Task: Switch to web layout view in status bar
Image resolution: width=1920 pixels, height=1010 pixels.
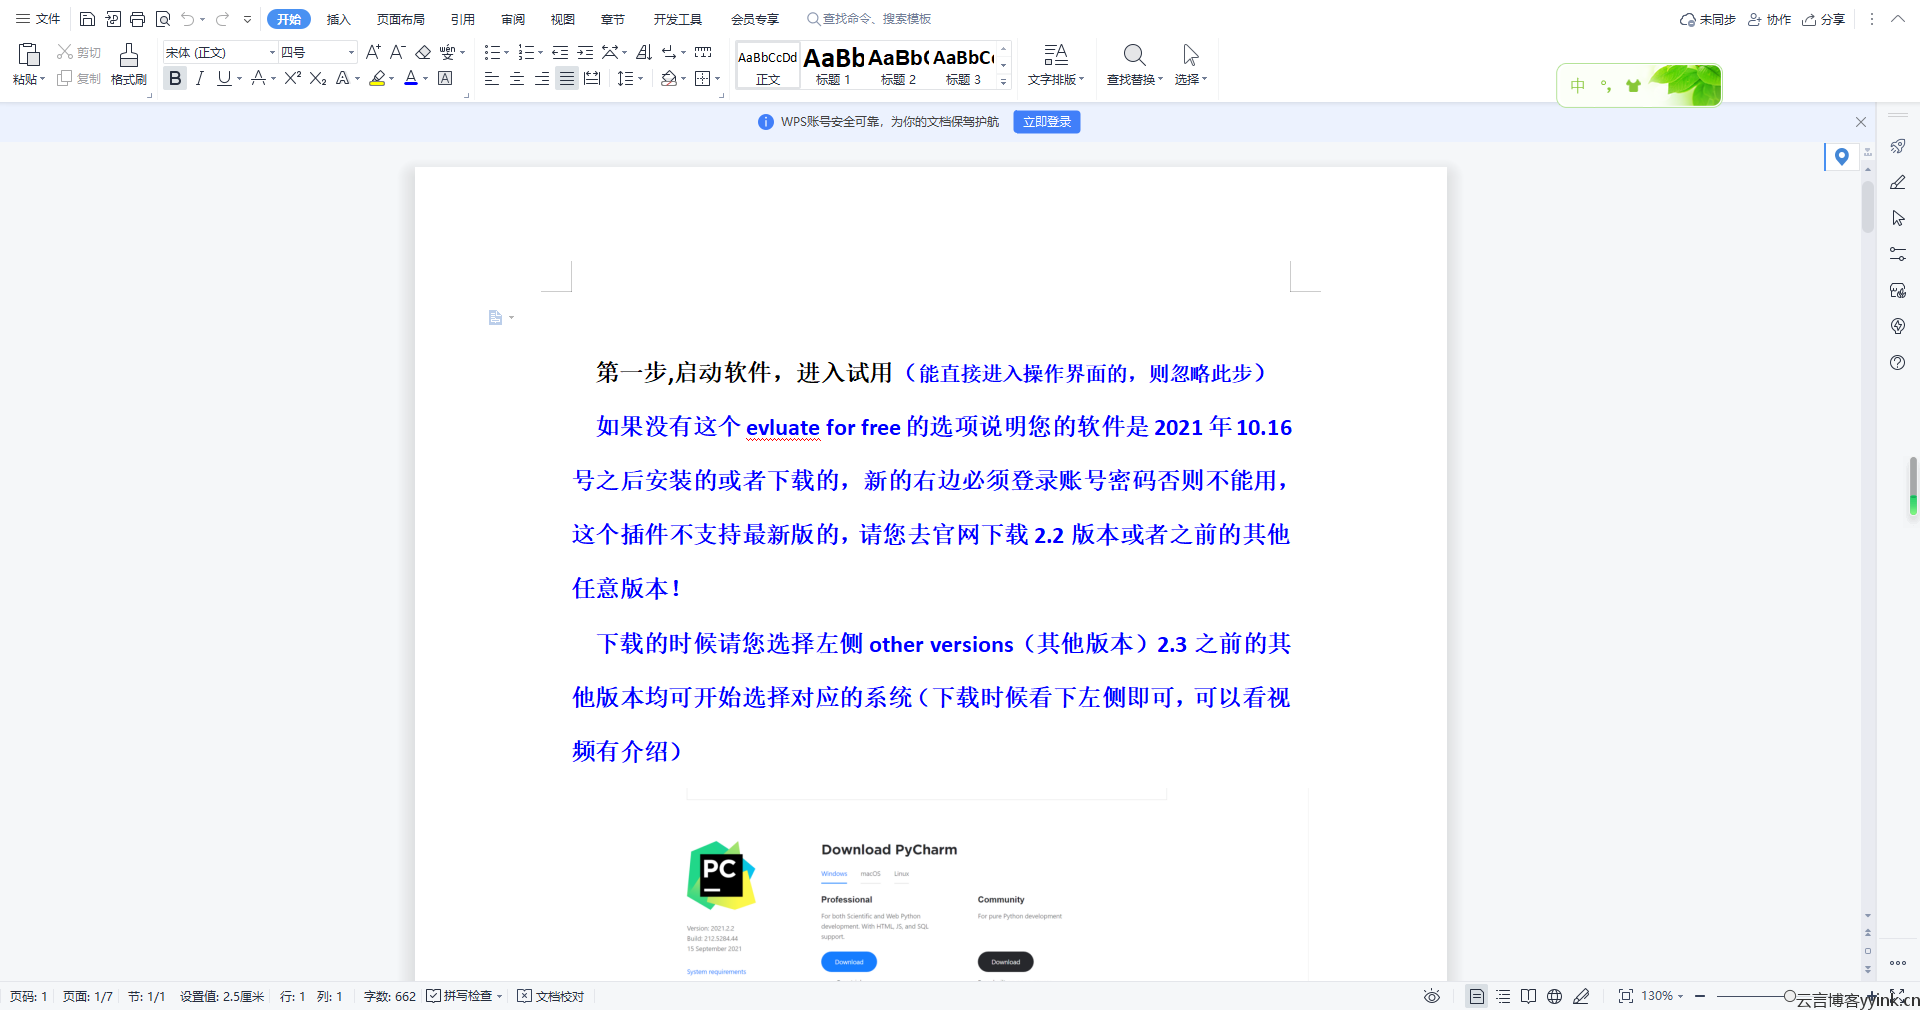Action: pyautogui.click(x=1555, y=996)
